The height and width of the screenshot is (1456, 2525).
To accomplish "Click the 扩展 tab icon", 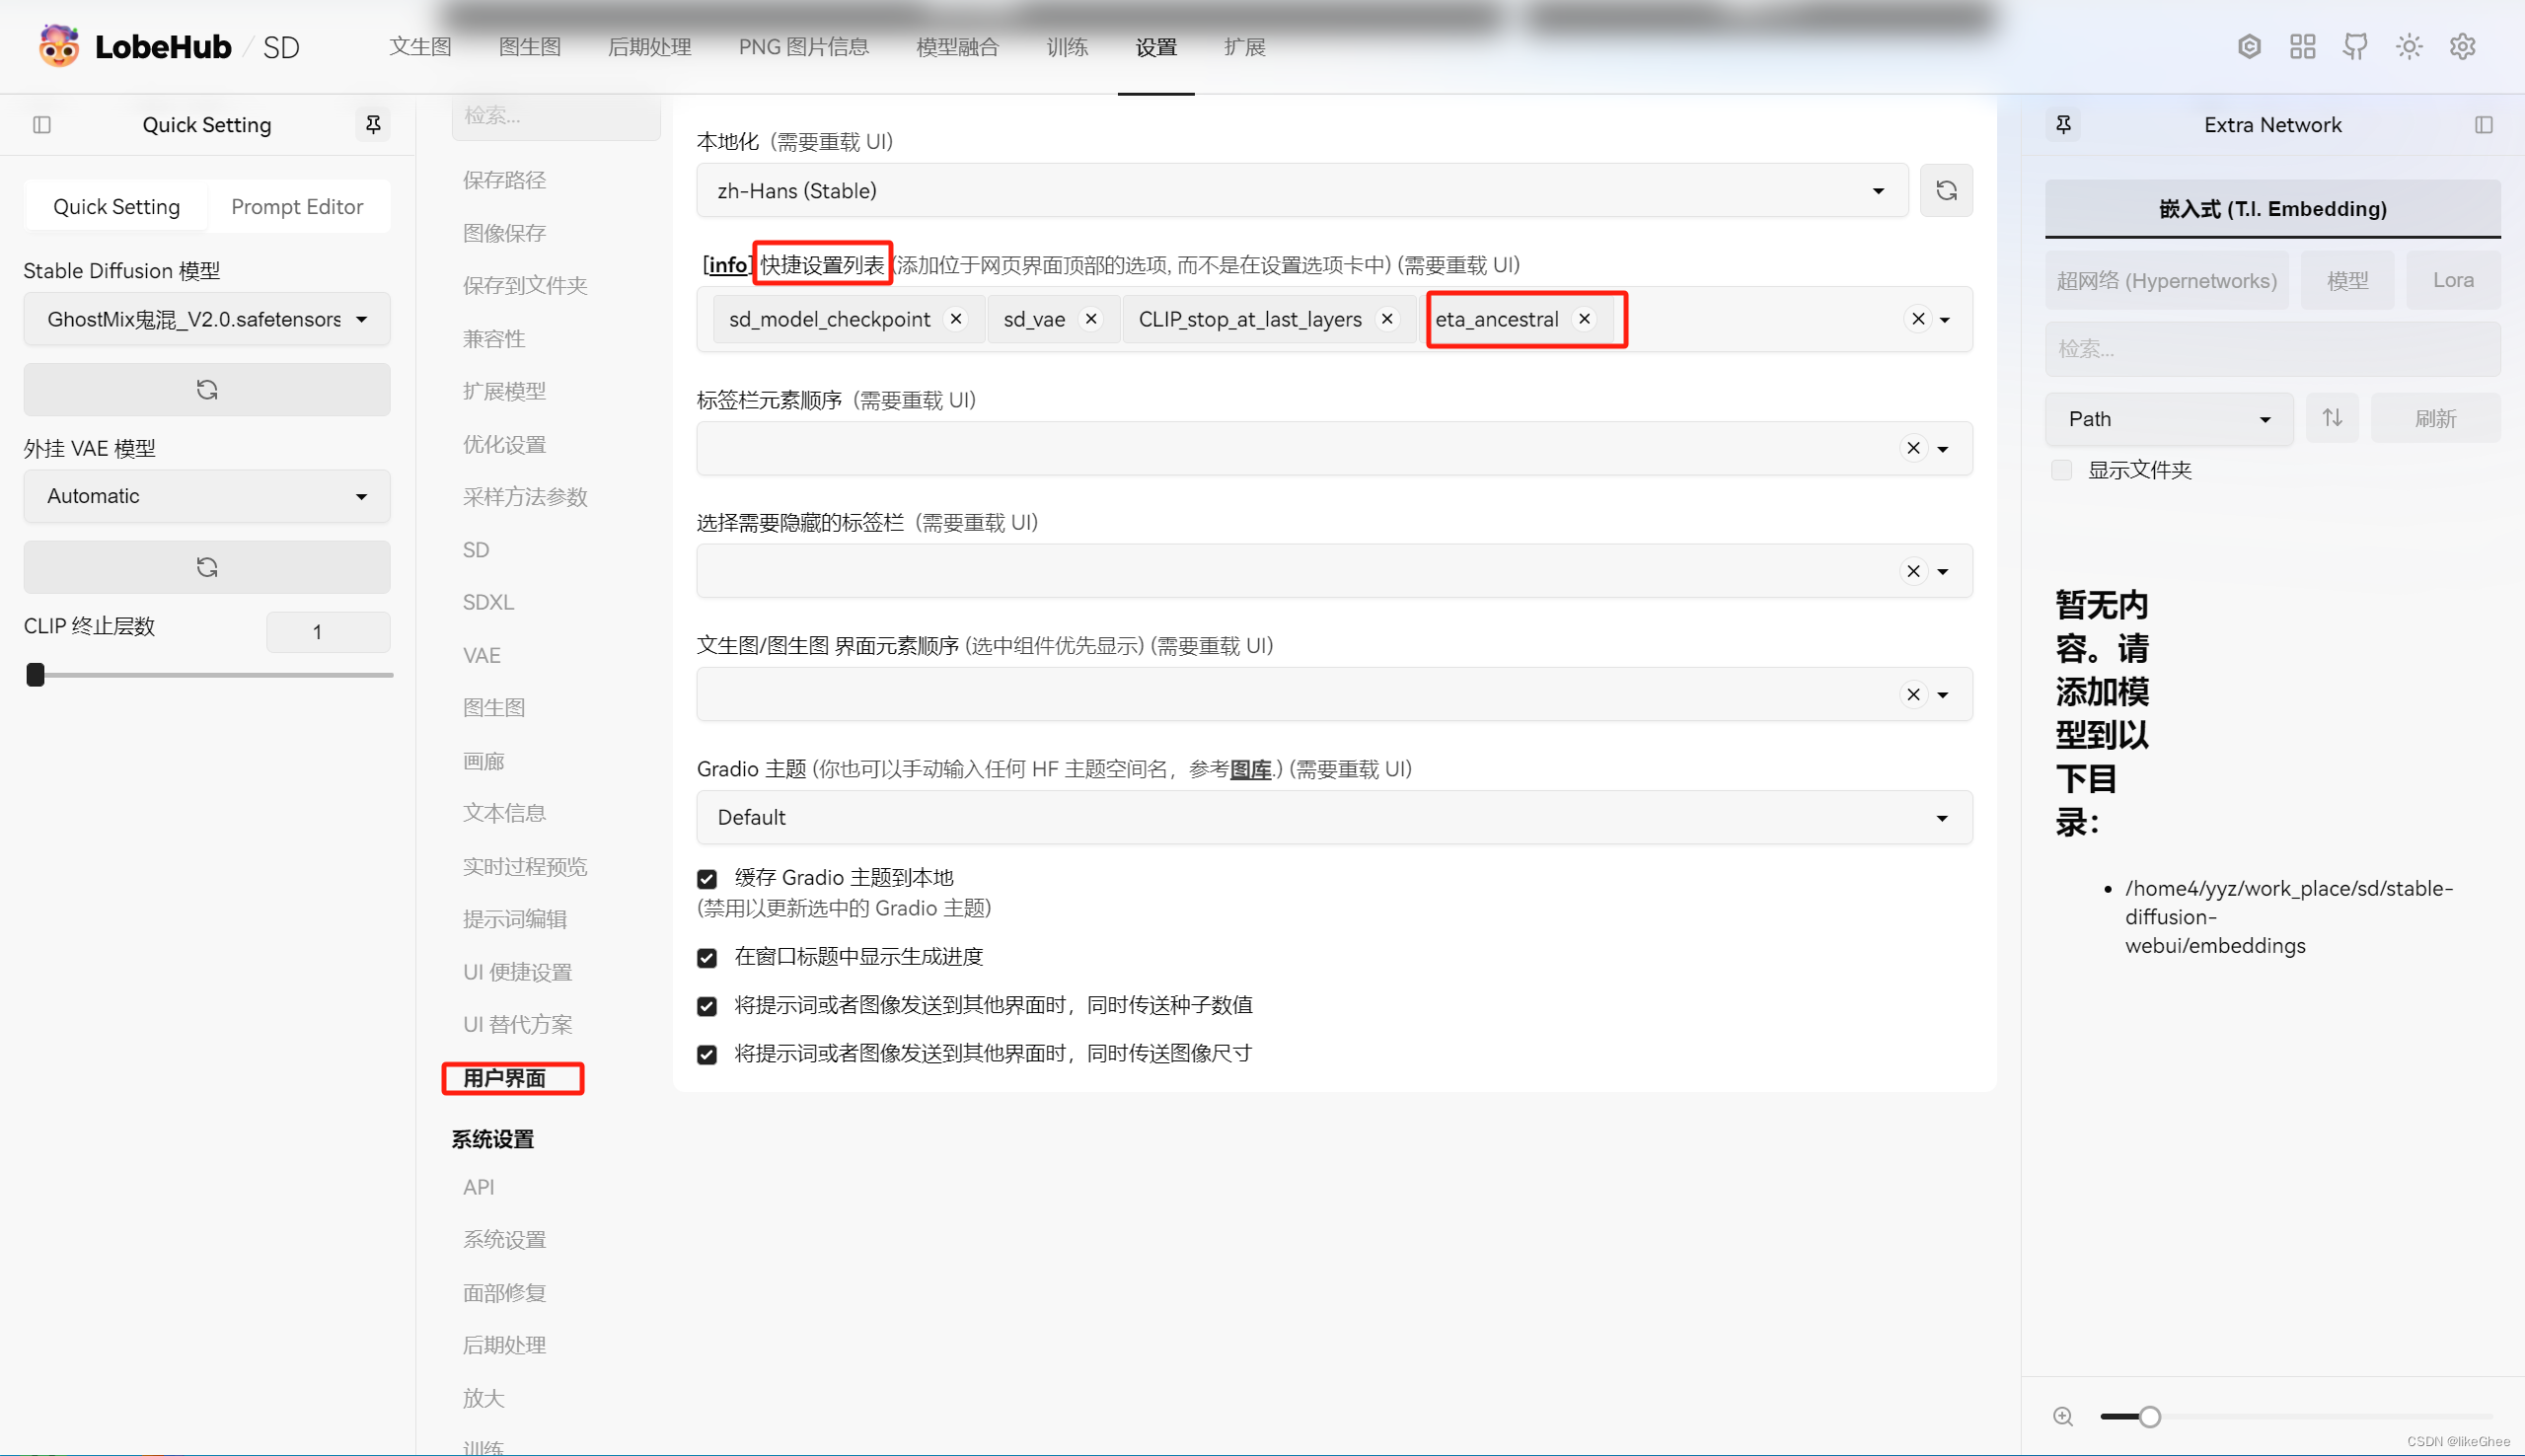I will (1250, 46).
